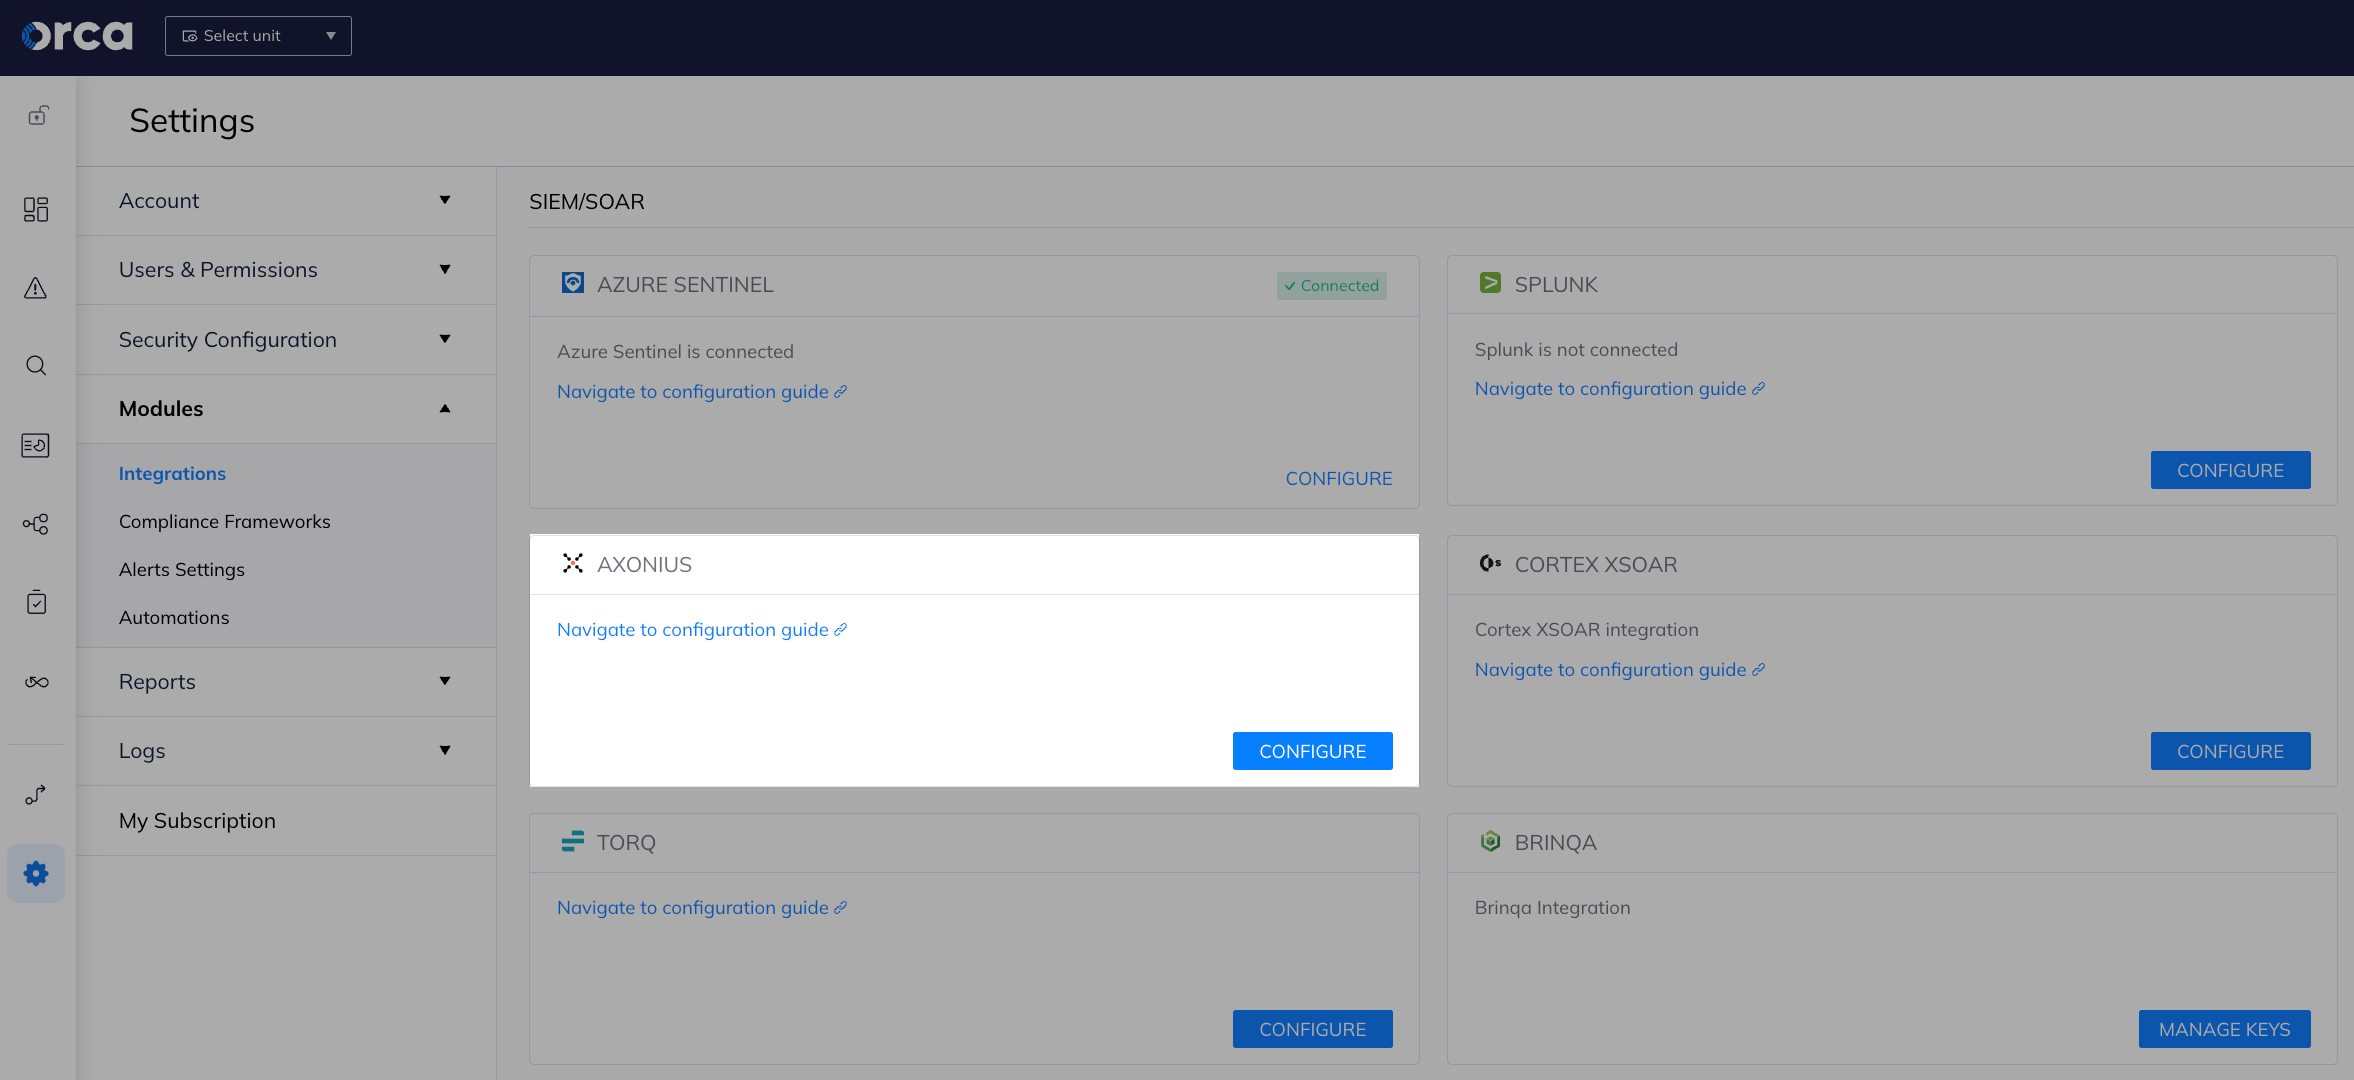Image resolution: width=2354 pixels, height=1080 pixels.
Task: Click MANAGE KEYS on the Brinqa card
Action: pos(2224,1029)
